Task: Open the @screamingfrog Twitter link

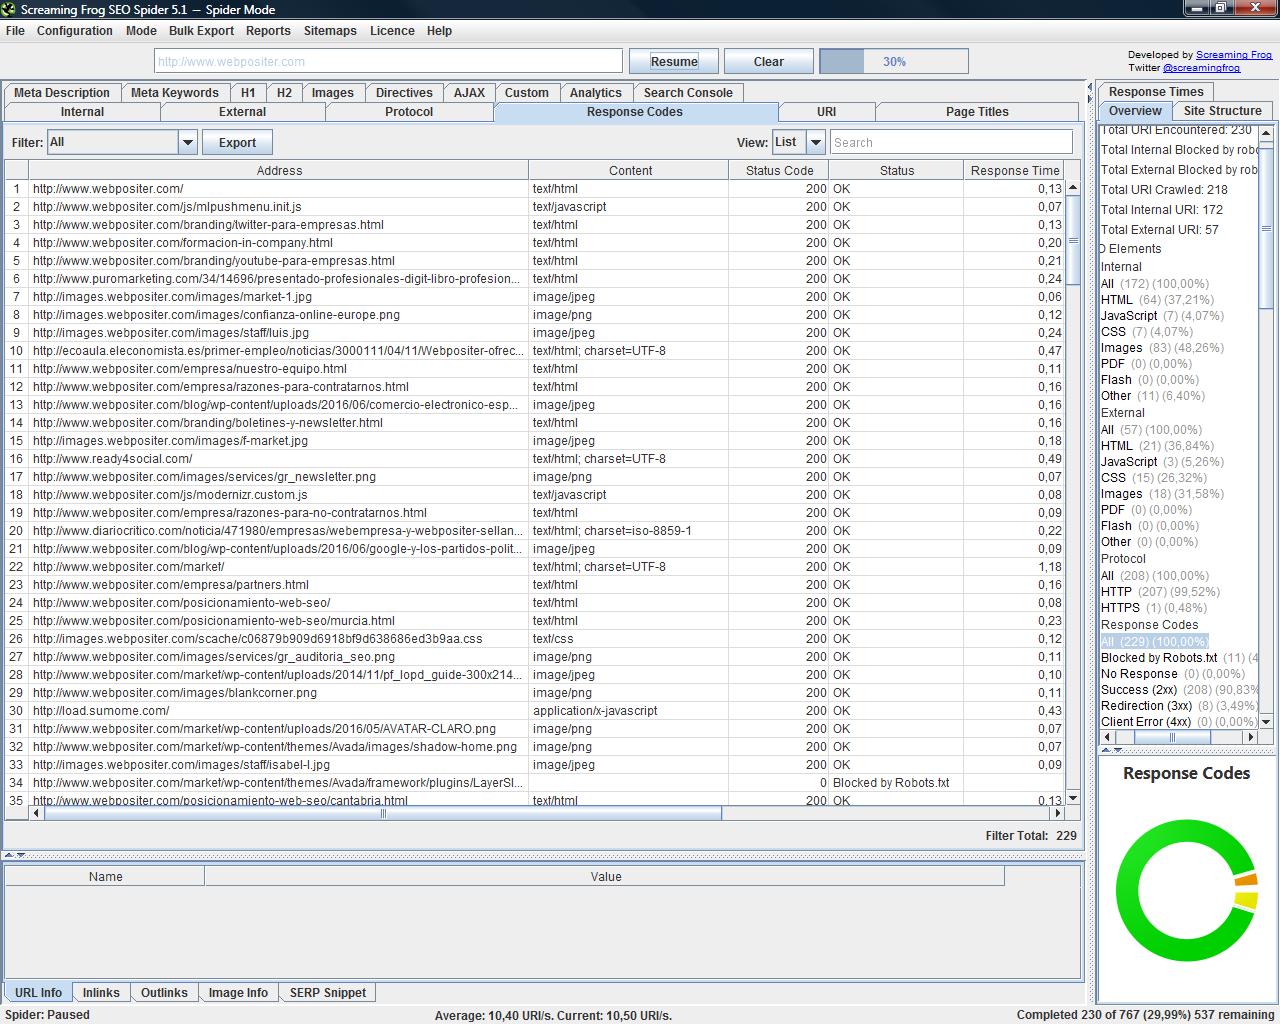Action: point(1201,68)
